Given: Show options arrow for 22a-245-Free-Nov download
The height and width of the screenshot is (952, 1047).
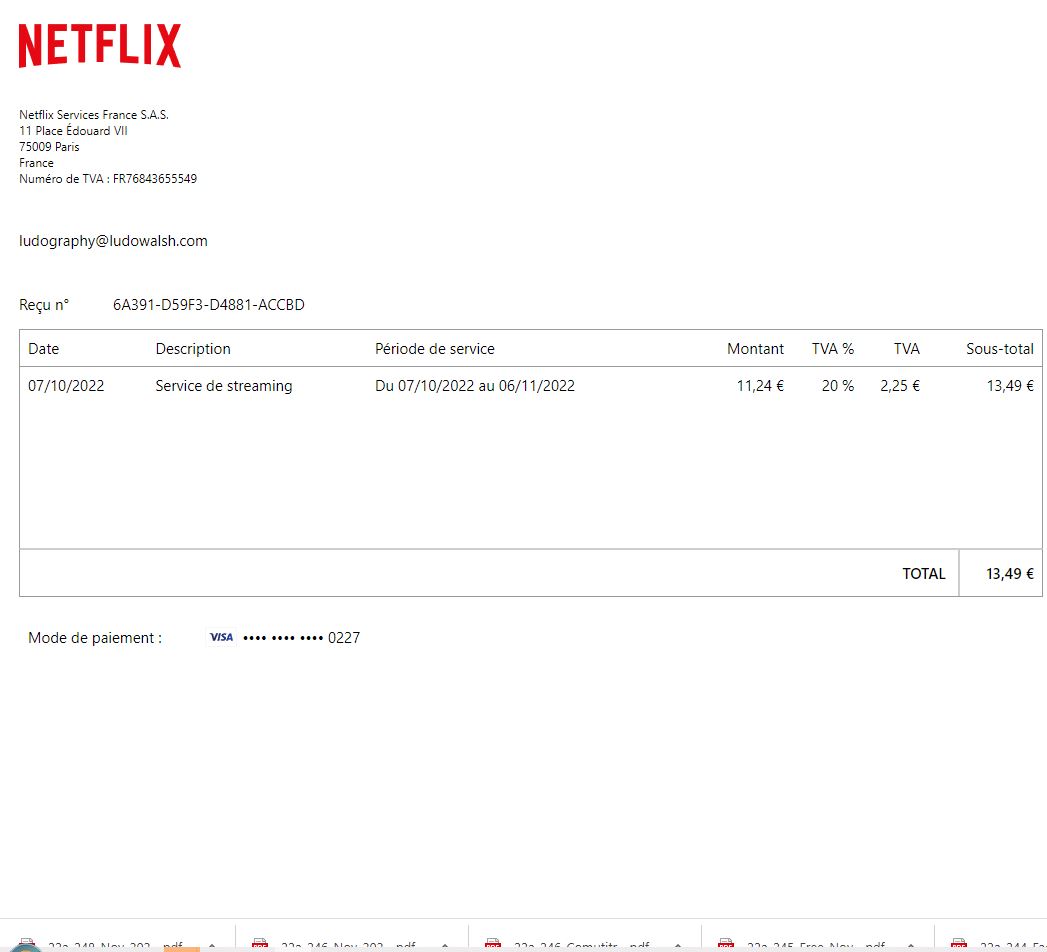Looking at the screenshot, I should pyautogui.click(x=911, y=946).
